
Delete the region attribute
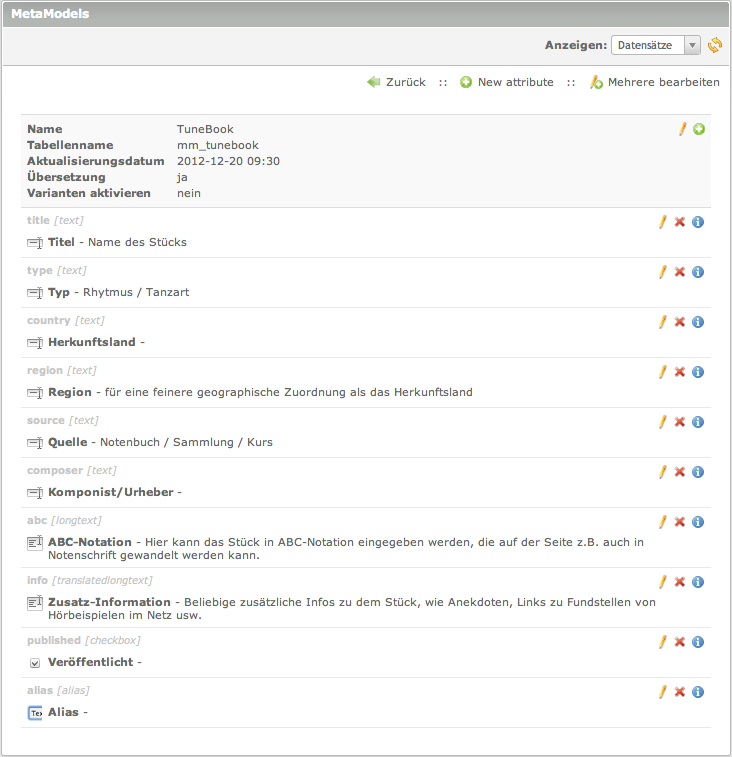tap(680, 372)
